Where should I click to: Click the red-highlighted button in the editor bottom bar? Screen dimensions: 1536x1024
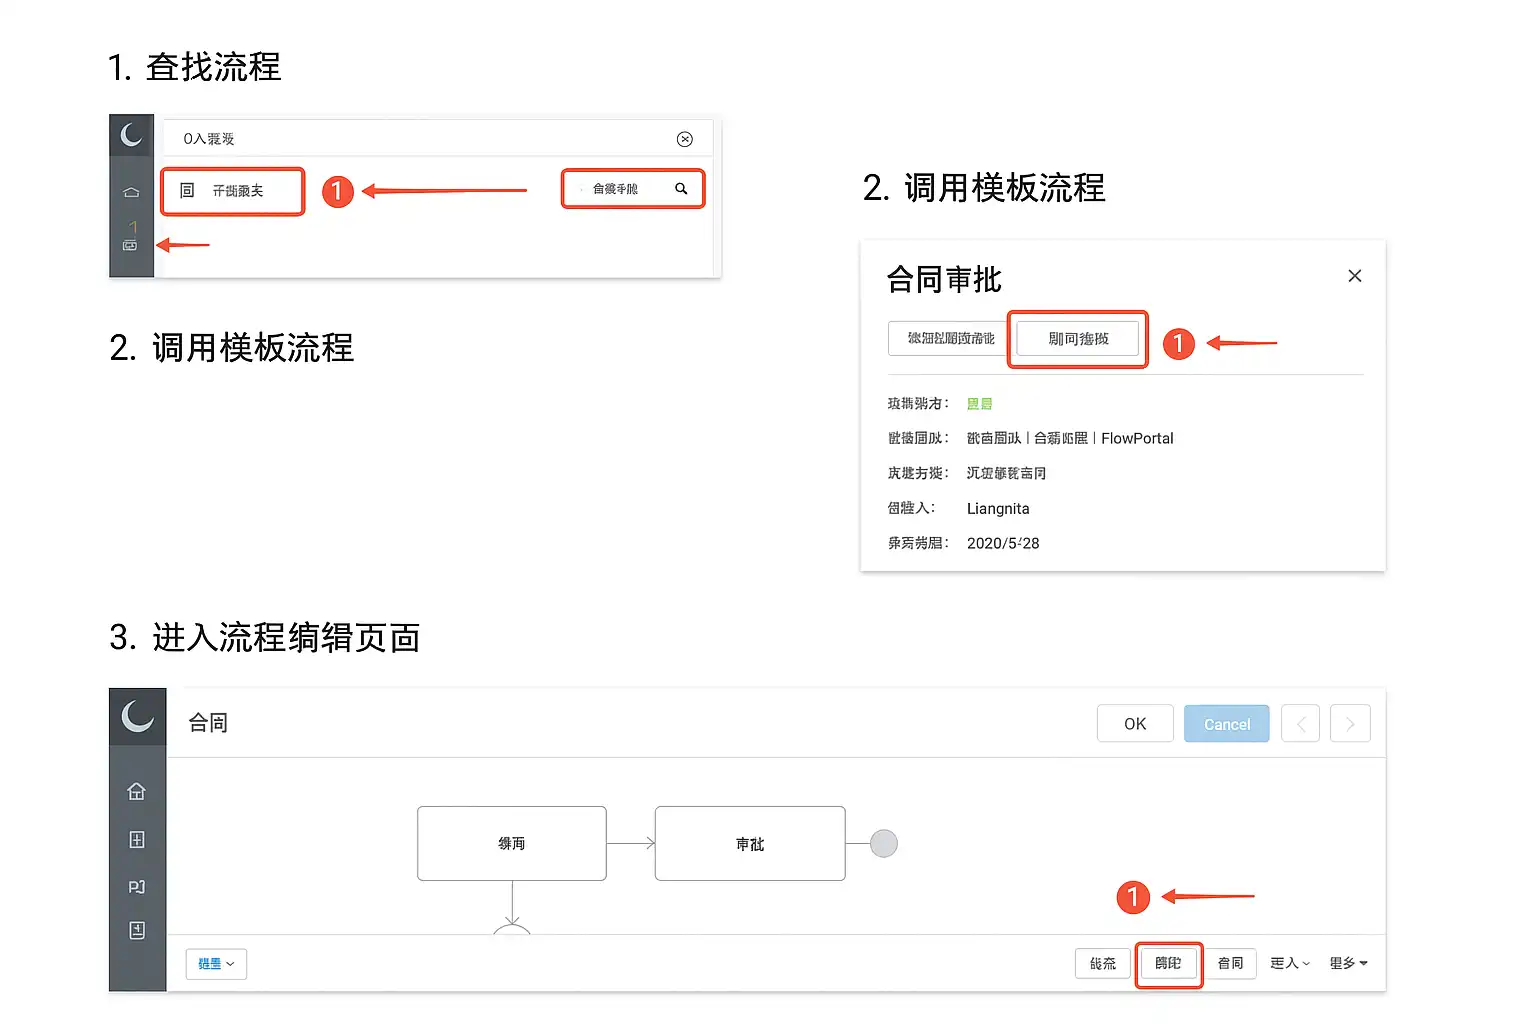[x=1168, y=963]
